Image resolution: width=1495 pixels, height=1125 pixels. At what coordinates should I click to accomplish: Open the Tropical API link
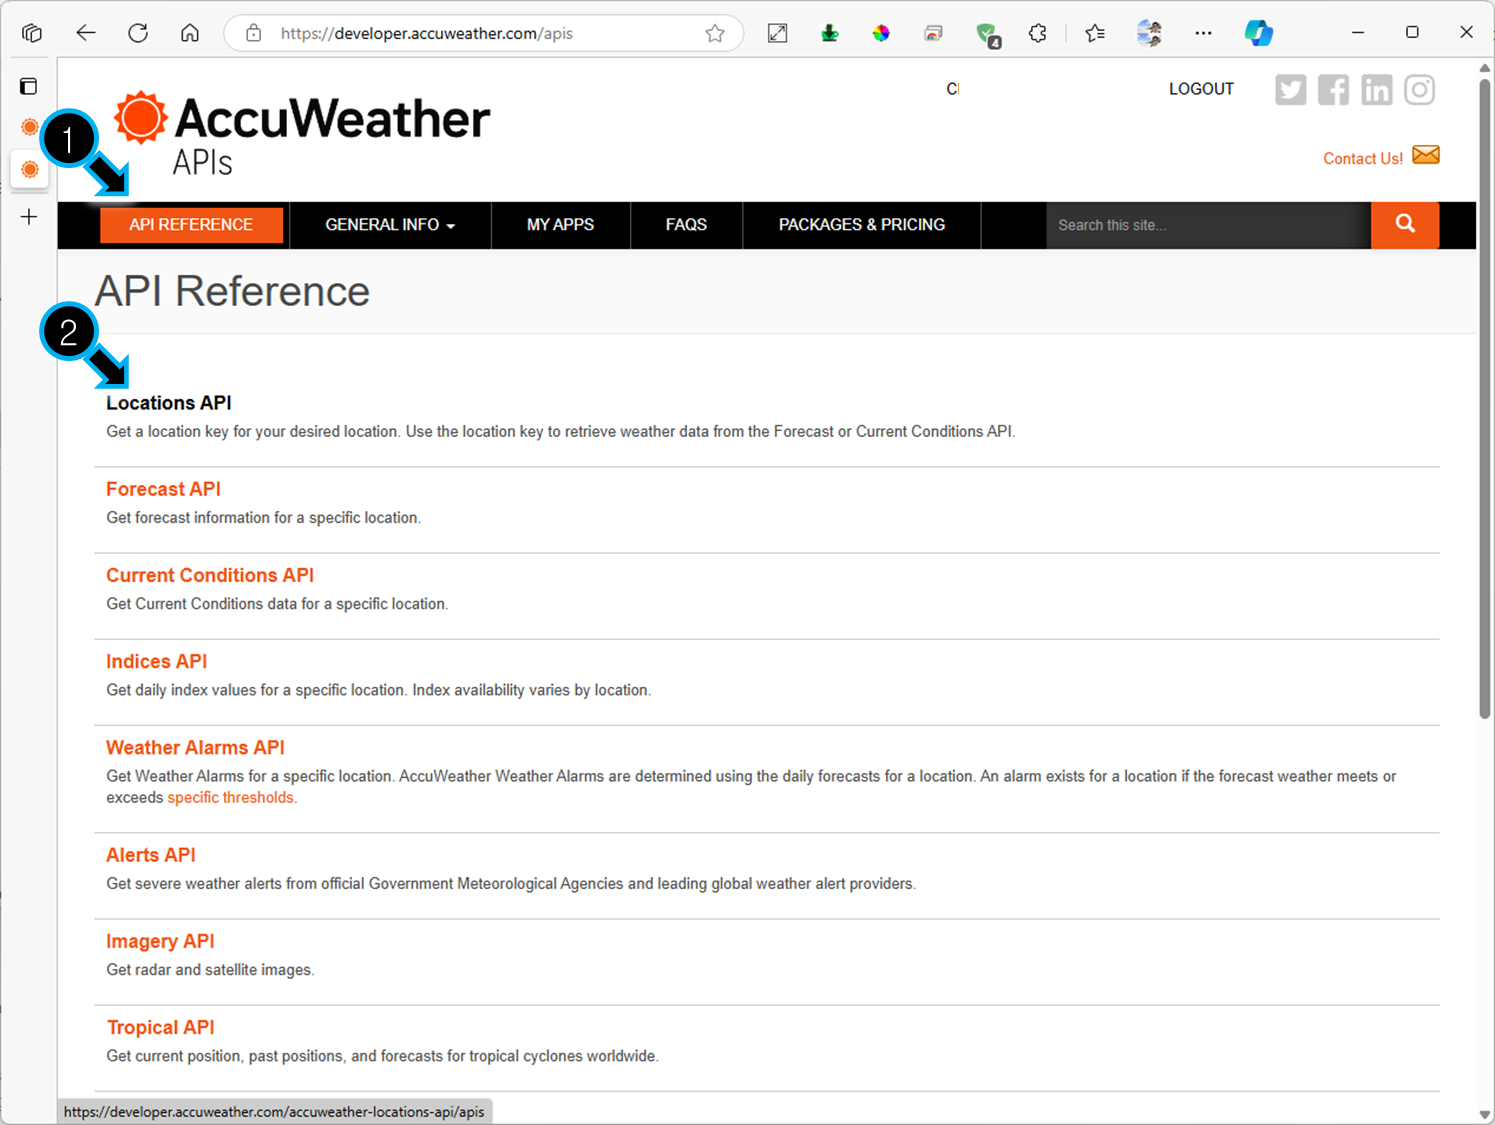[x=161, y=1027]
